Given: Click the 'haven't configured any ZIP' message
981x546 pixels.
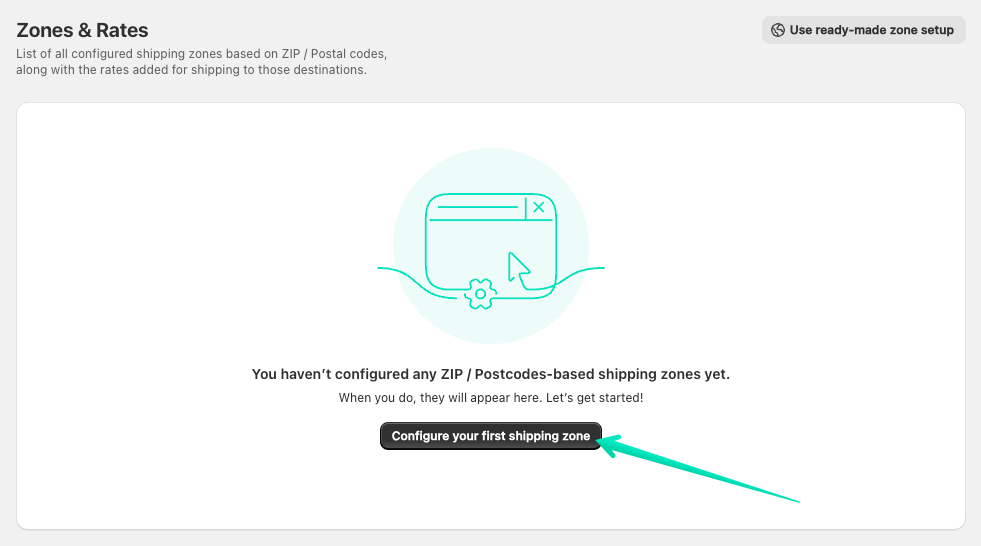Looking at the screenshot, I should (490, 374).
